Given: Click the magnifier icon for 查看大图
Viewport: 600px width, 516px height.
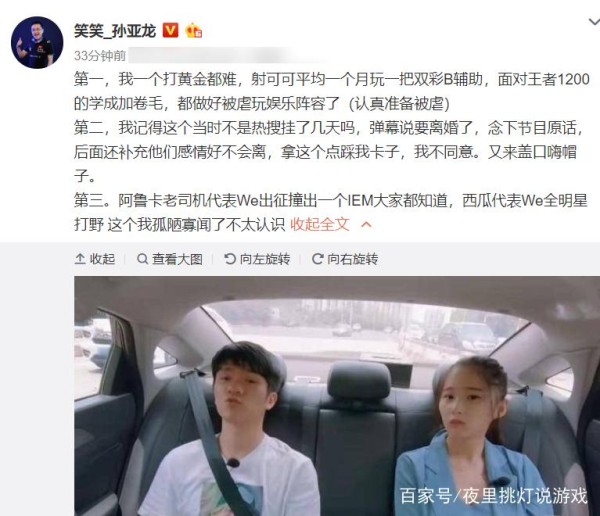Looking at the screenshot, I should tap(142, 259).
